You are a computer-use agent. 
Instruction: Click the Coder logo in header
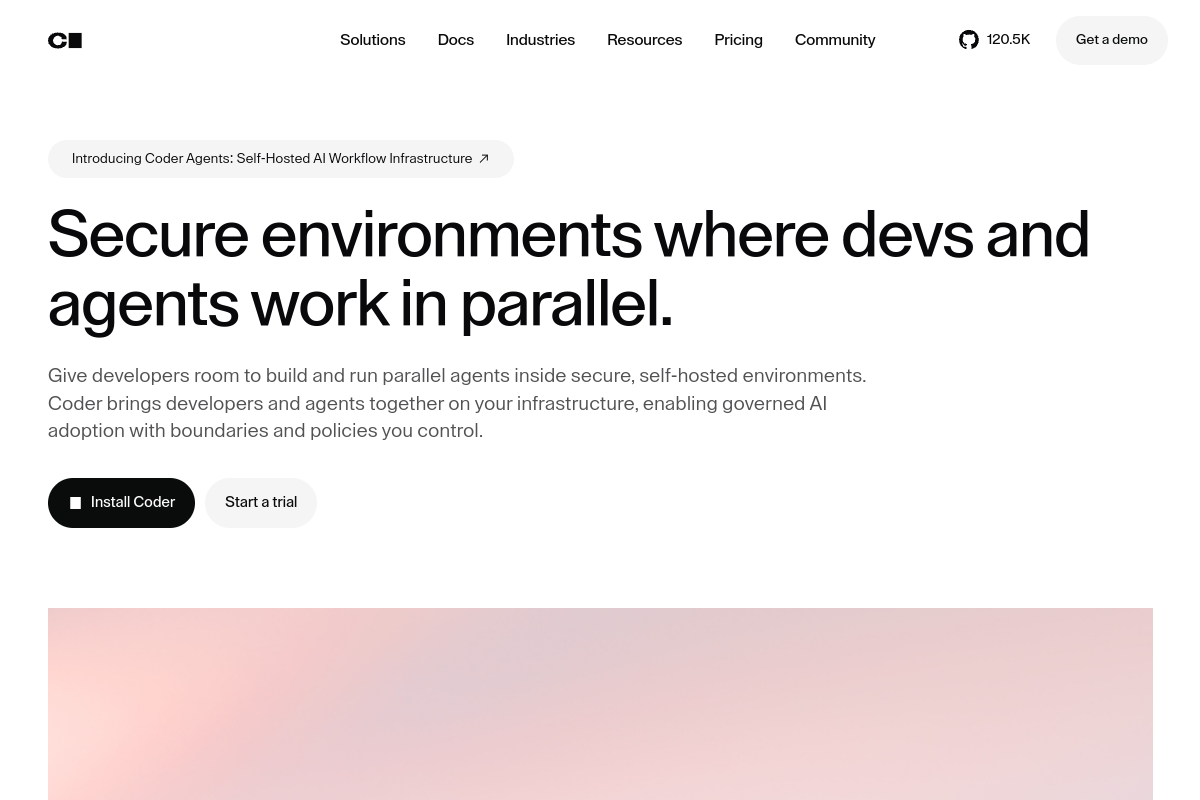65,41
